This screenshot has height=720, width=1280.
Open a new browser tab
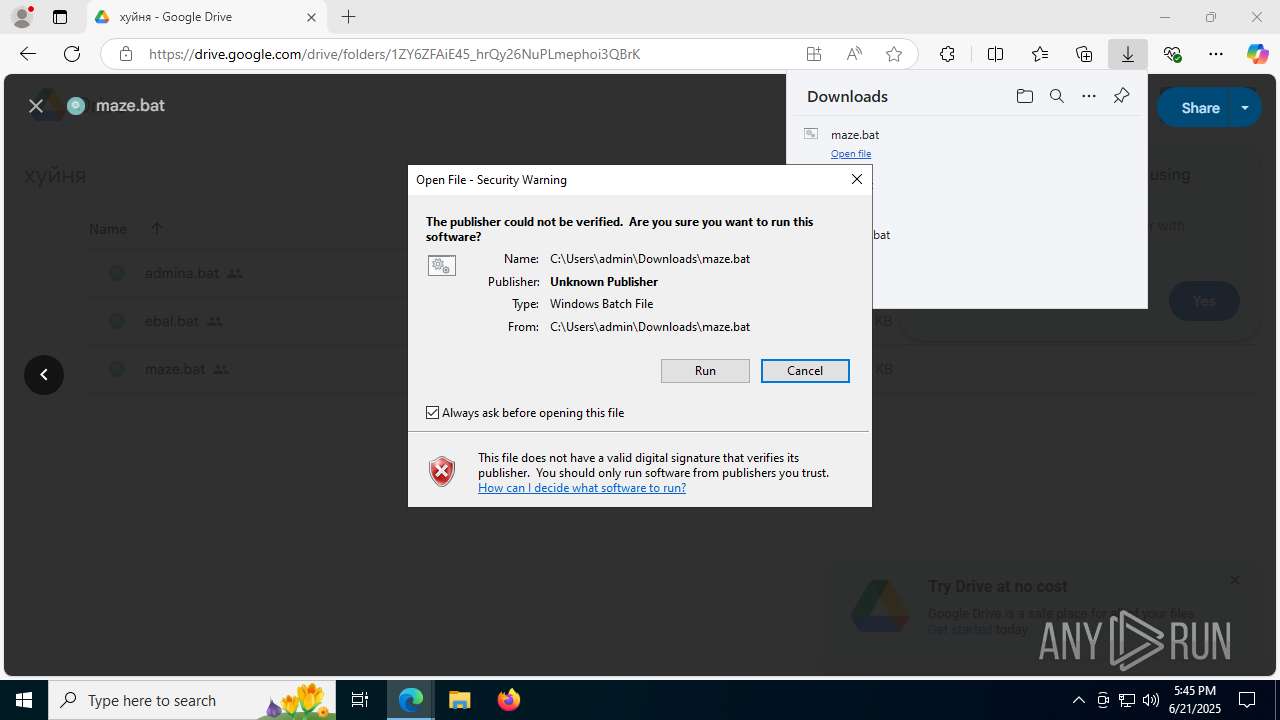coord(348,17)
